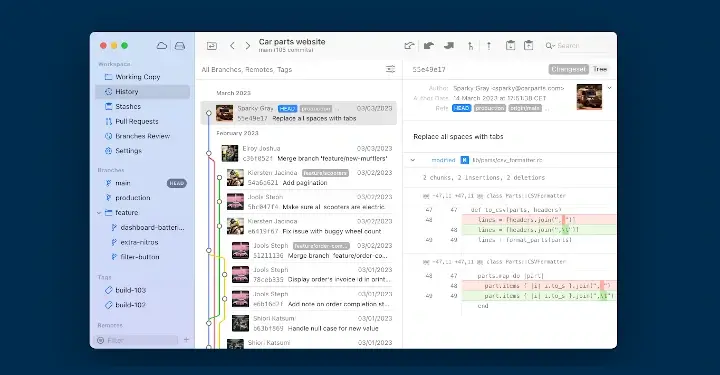The image size is (720, 375).
Task: Expand the author details chevron
Action: pos(609,88)
